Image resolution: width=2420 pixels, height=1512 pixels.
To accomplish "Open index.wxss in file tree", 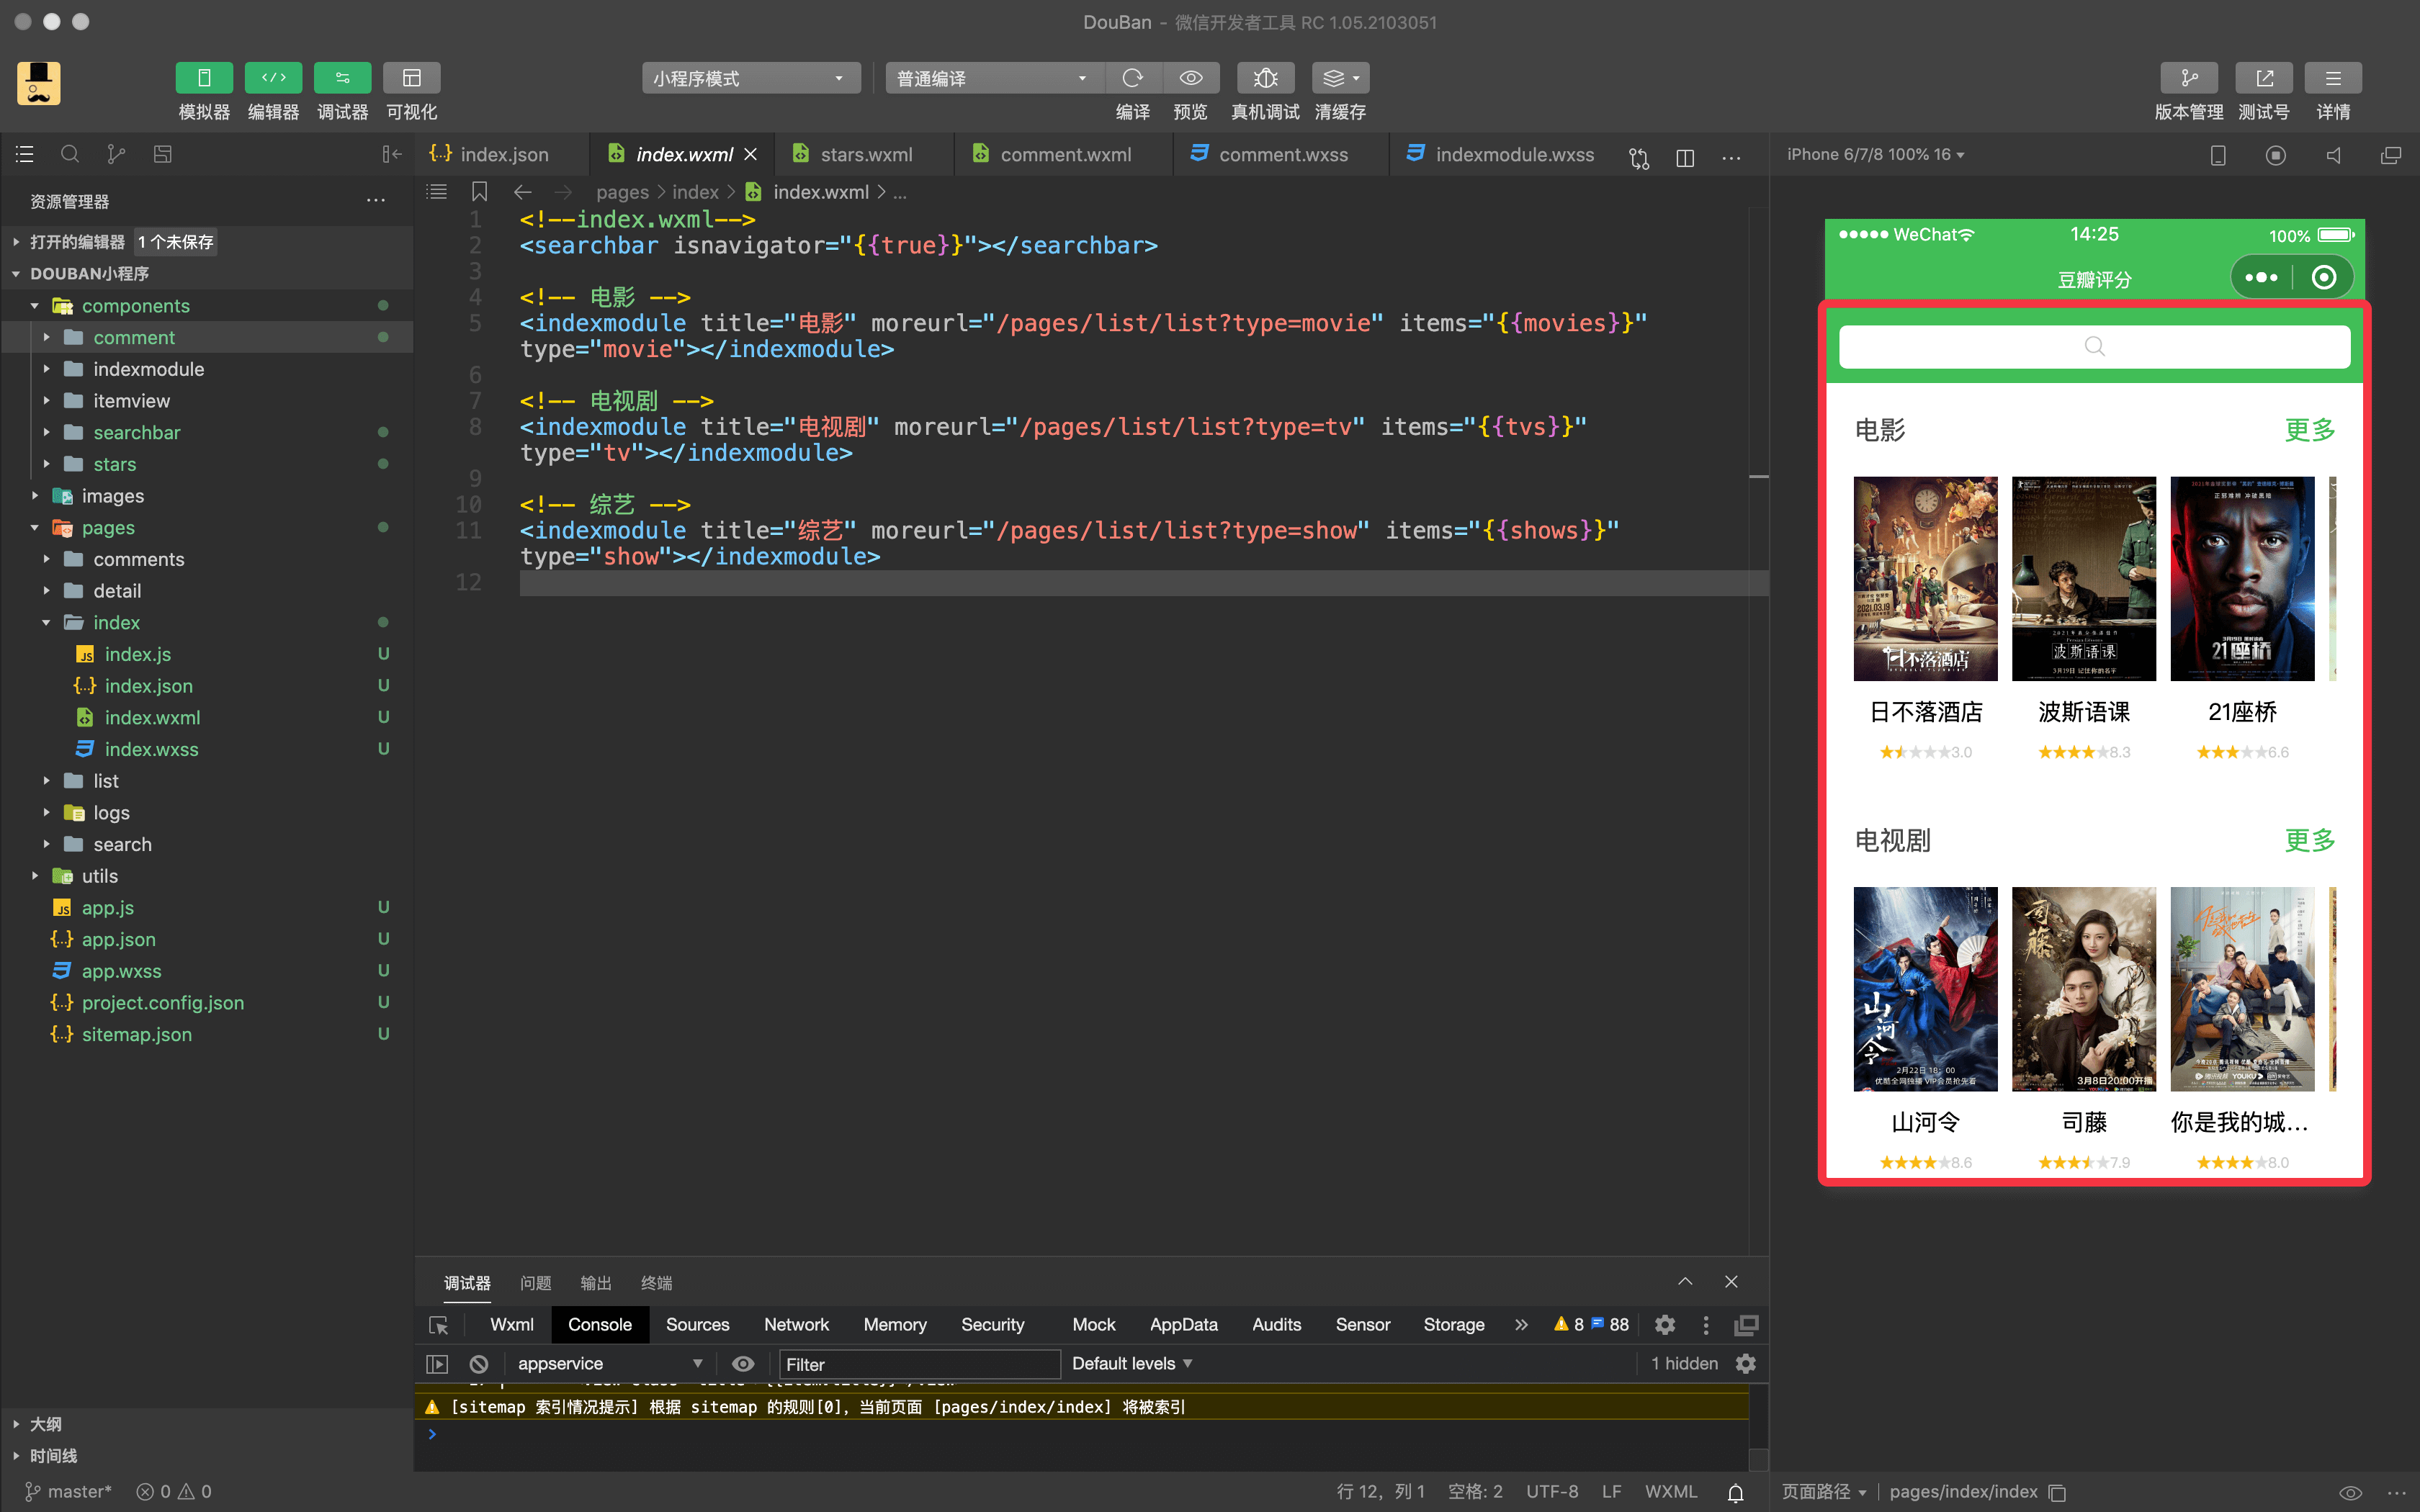I will [151, 749].
